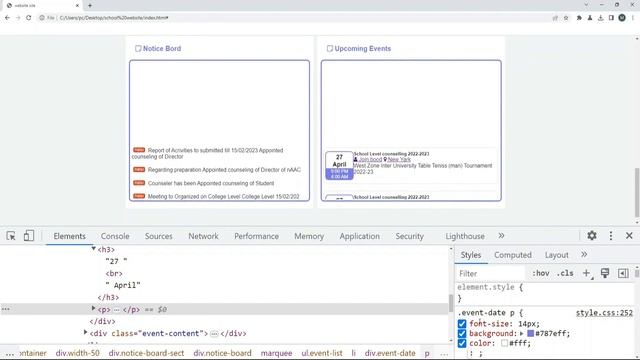The height and width of the screenshot is (360, 640).
Task: Expand the background shorthand property arrow
Action: [x=522, y=333]
